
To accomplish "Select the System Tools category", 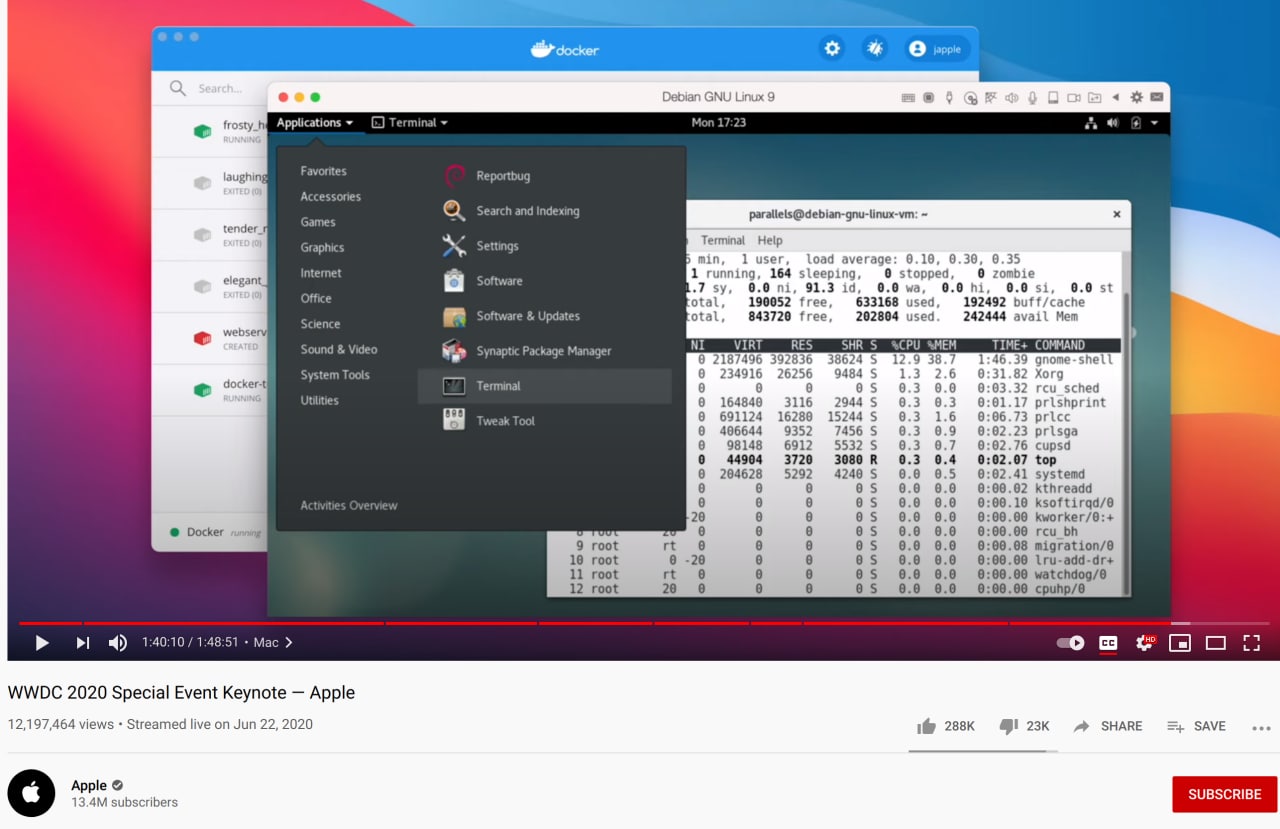I will 335,375.
